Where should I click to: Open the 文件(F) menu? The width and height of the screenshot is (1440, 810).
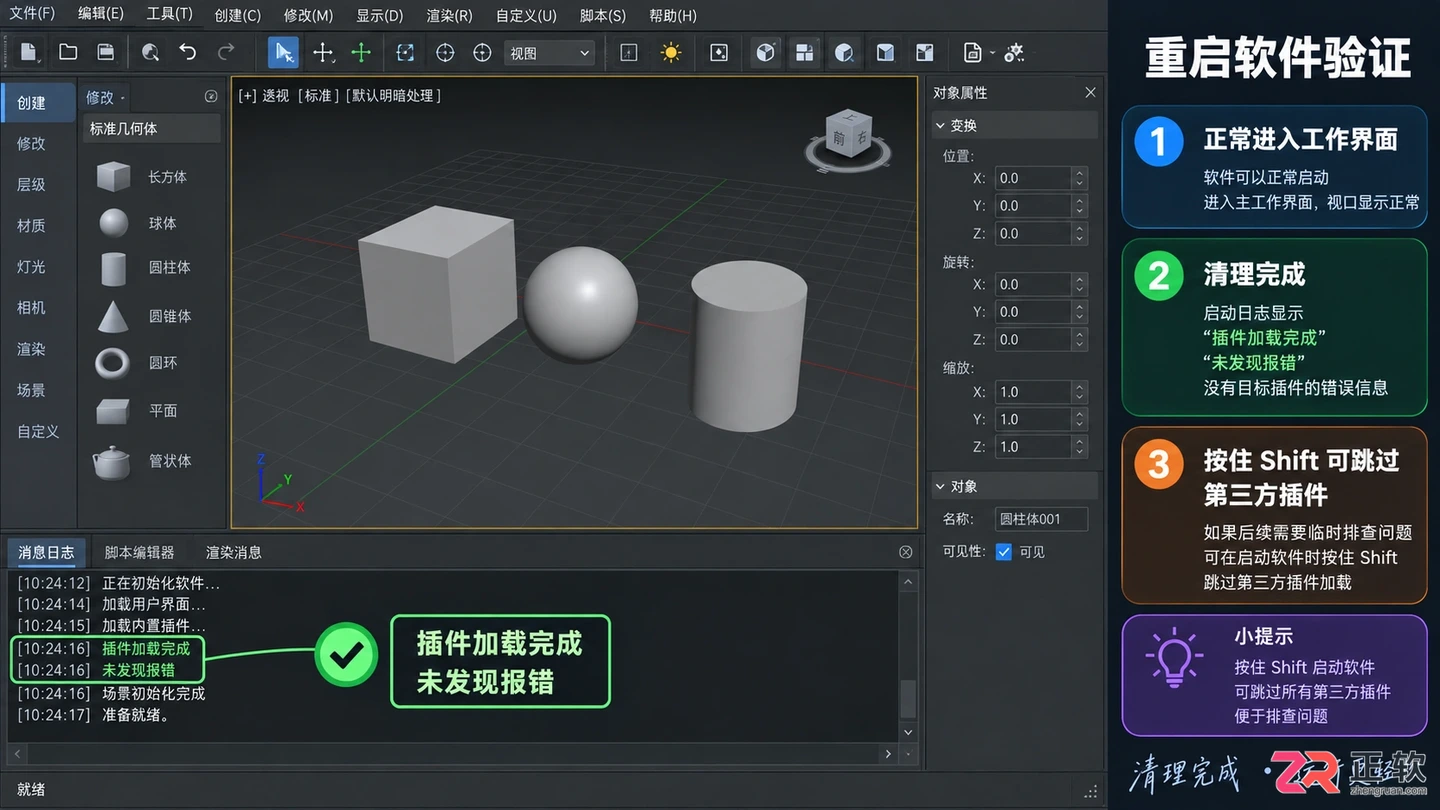pos(32,15)
